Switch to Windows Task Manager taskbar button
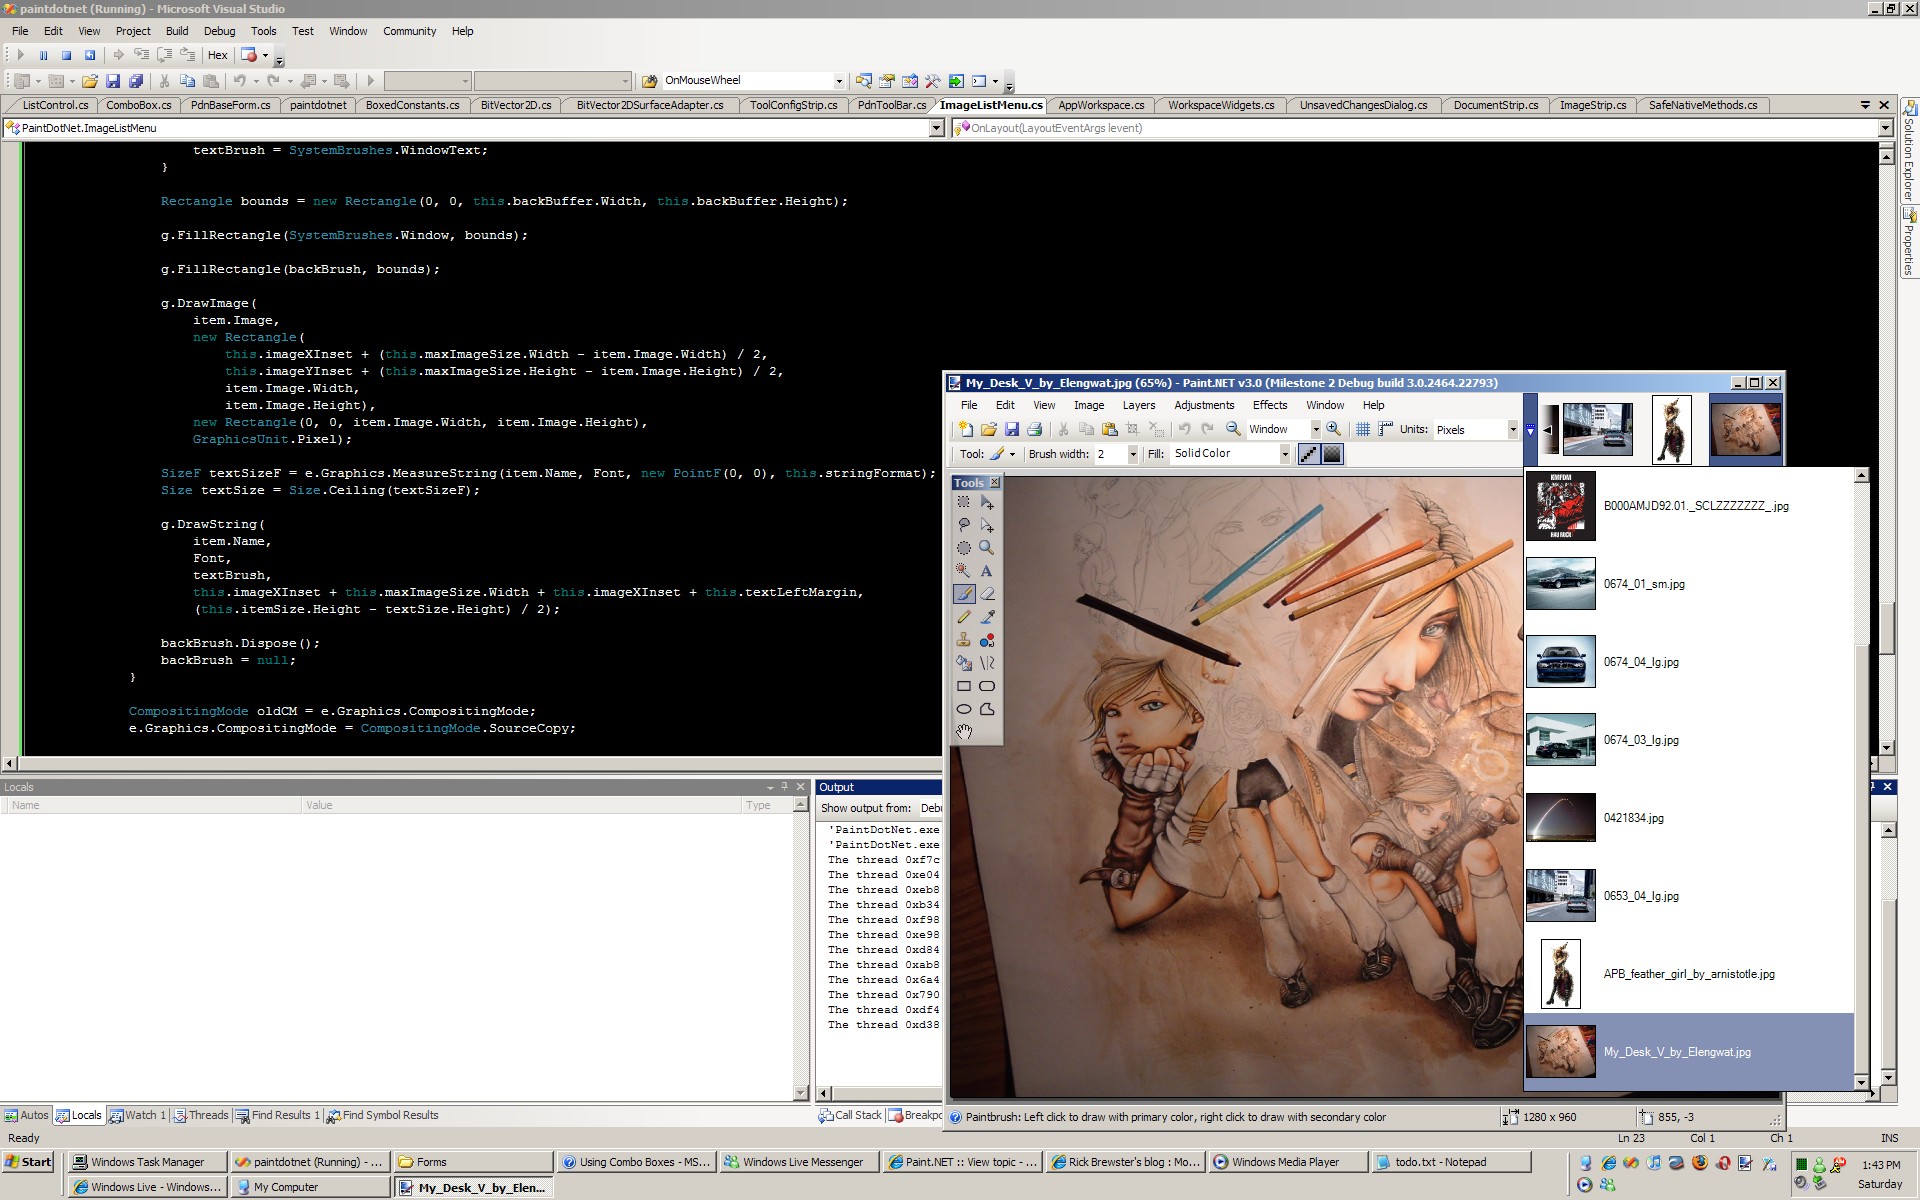 [x=146, y=1162]
